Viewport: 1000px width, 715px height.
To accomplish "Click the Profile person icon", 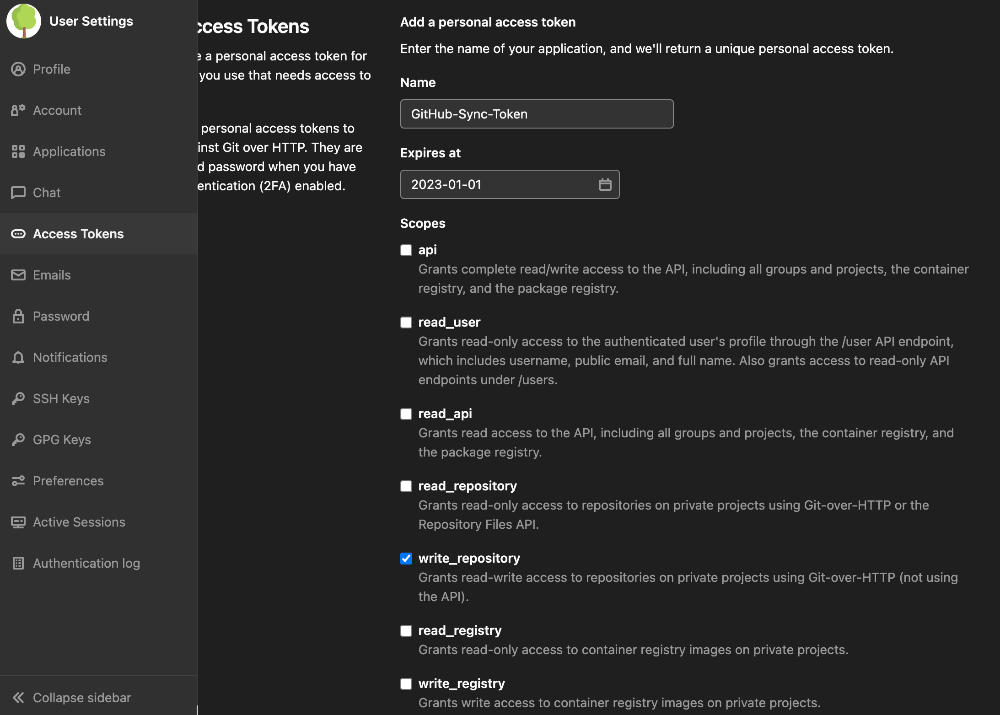I will pyautogui.click(x=18, y=69).
